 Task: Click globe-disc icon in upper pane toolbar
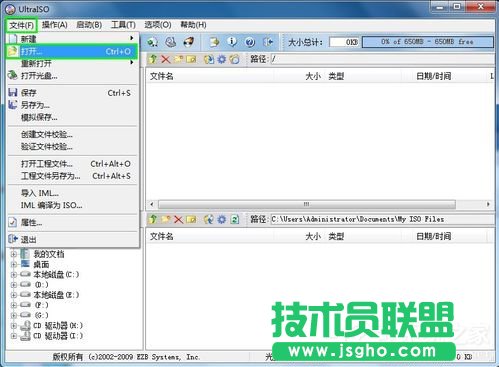[x=209, y=59]
